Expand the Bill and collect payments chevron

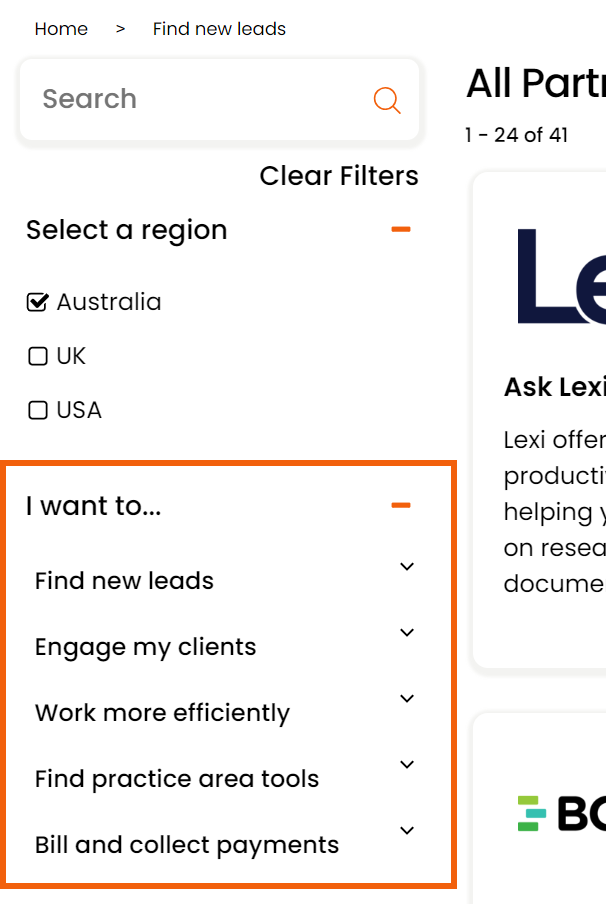(407, 831)
